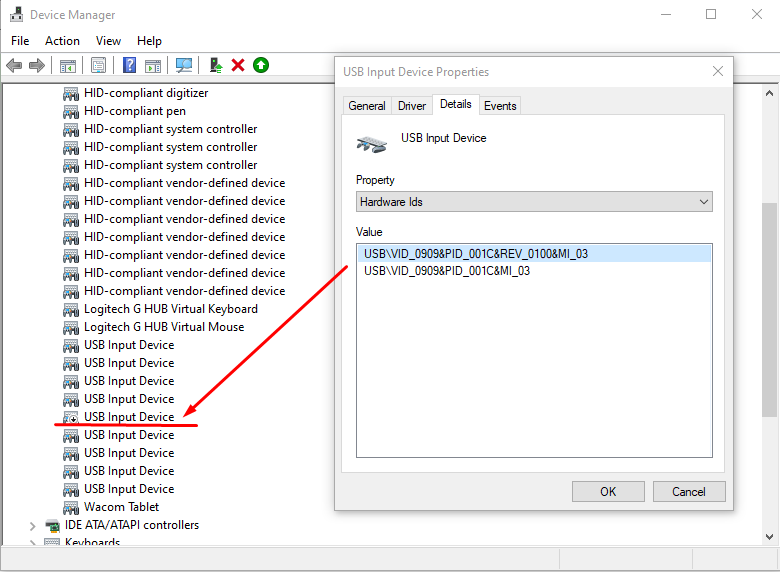Click the Back arrow toolbar icon

[x=14, y=65]
